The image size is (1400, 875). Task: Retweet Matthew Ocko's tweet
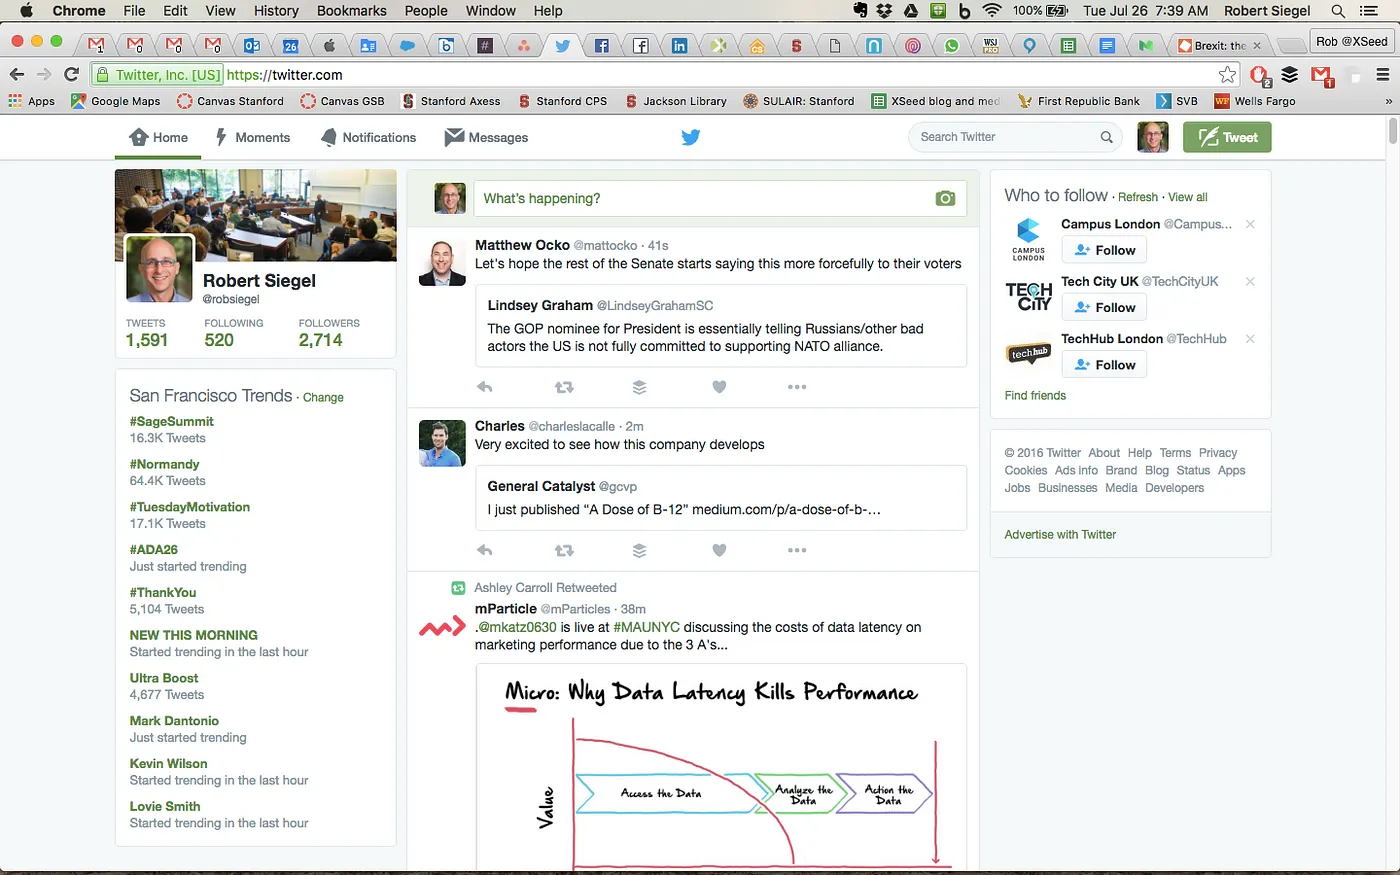pos(564,387)
